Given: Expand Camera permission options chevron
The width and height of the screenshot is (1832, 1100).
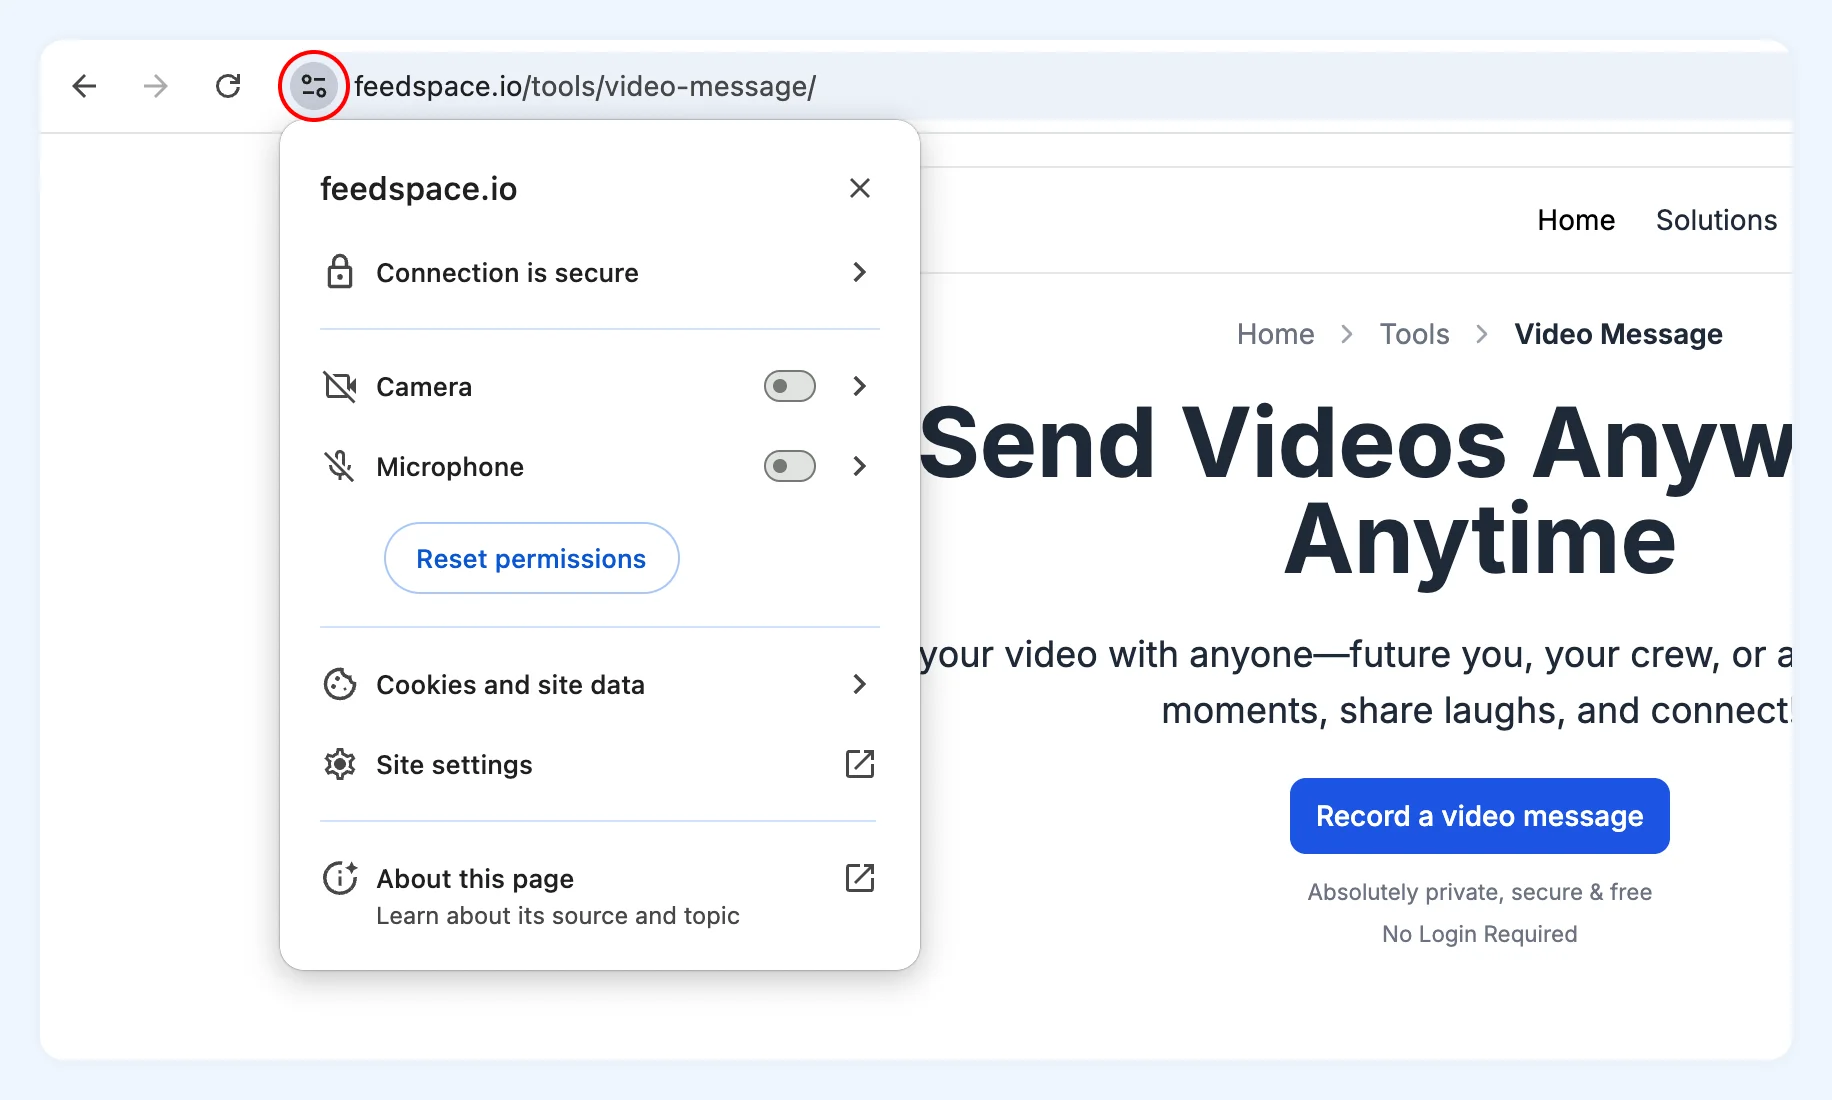Looking at the screenshot, I should pyautogui.click(x=859, y=386).
